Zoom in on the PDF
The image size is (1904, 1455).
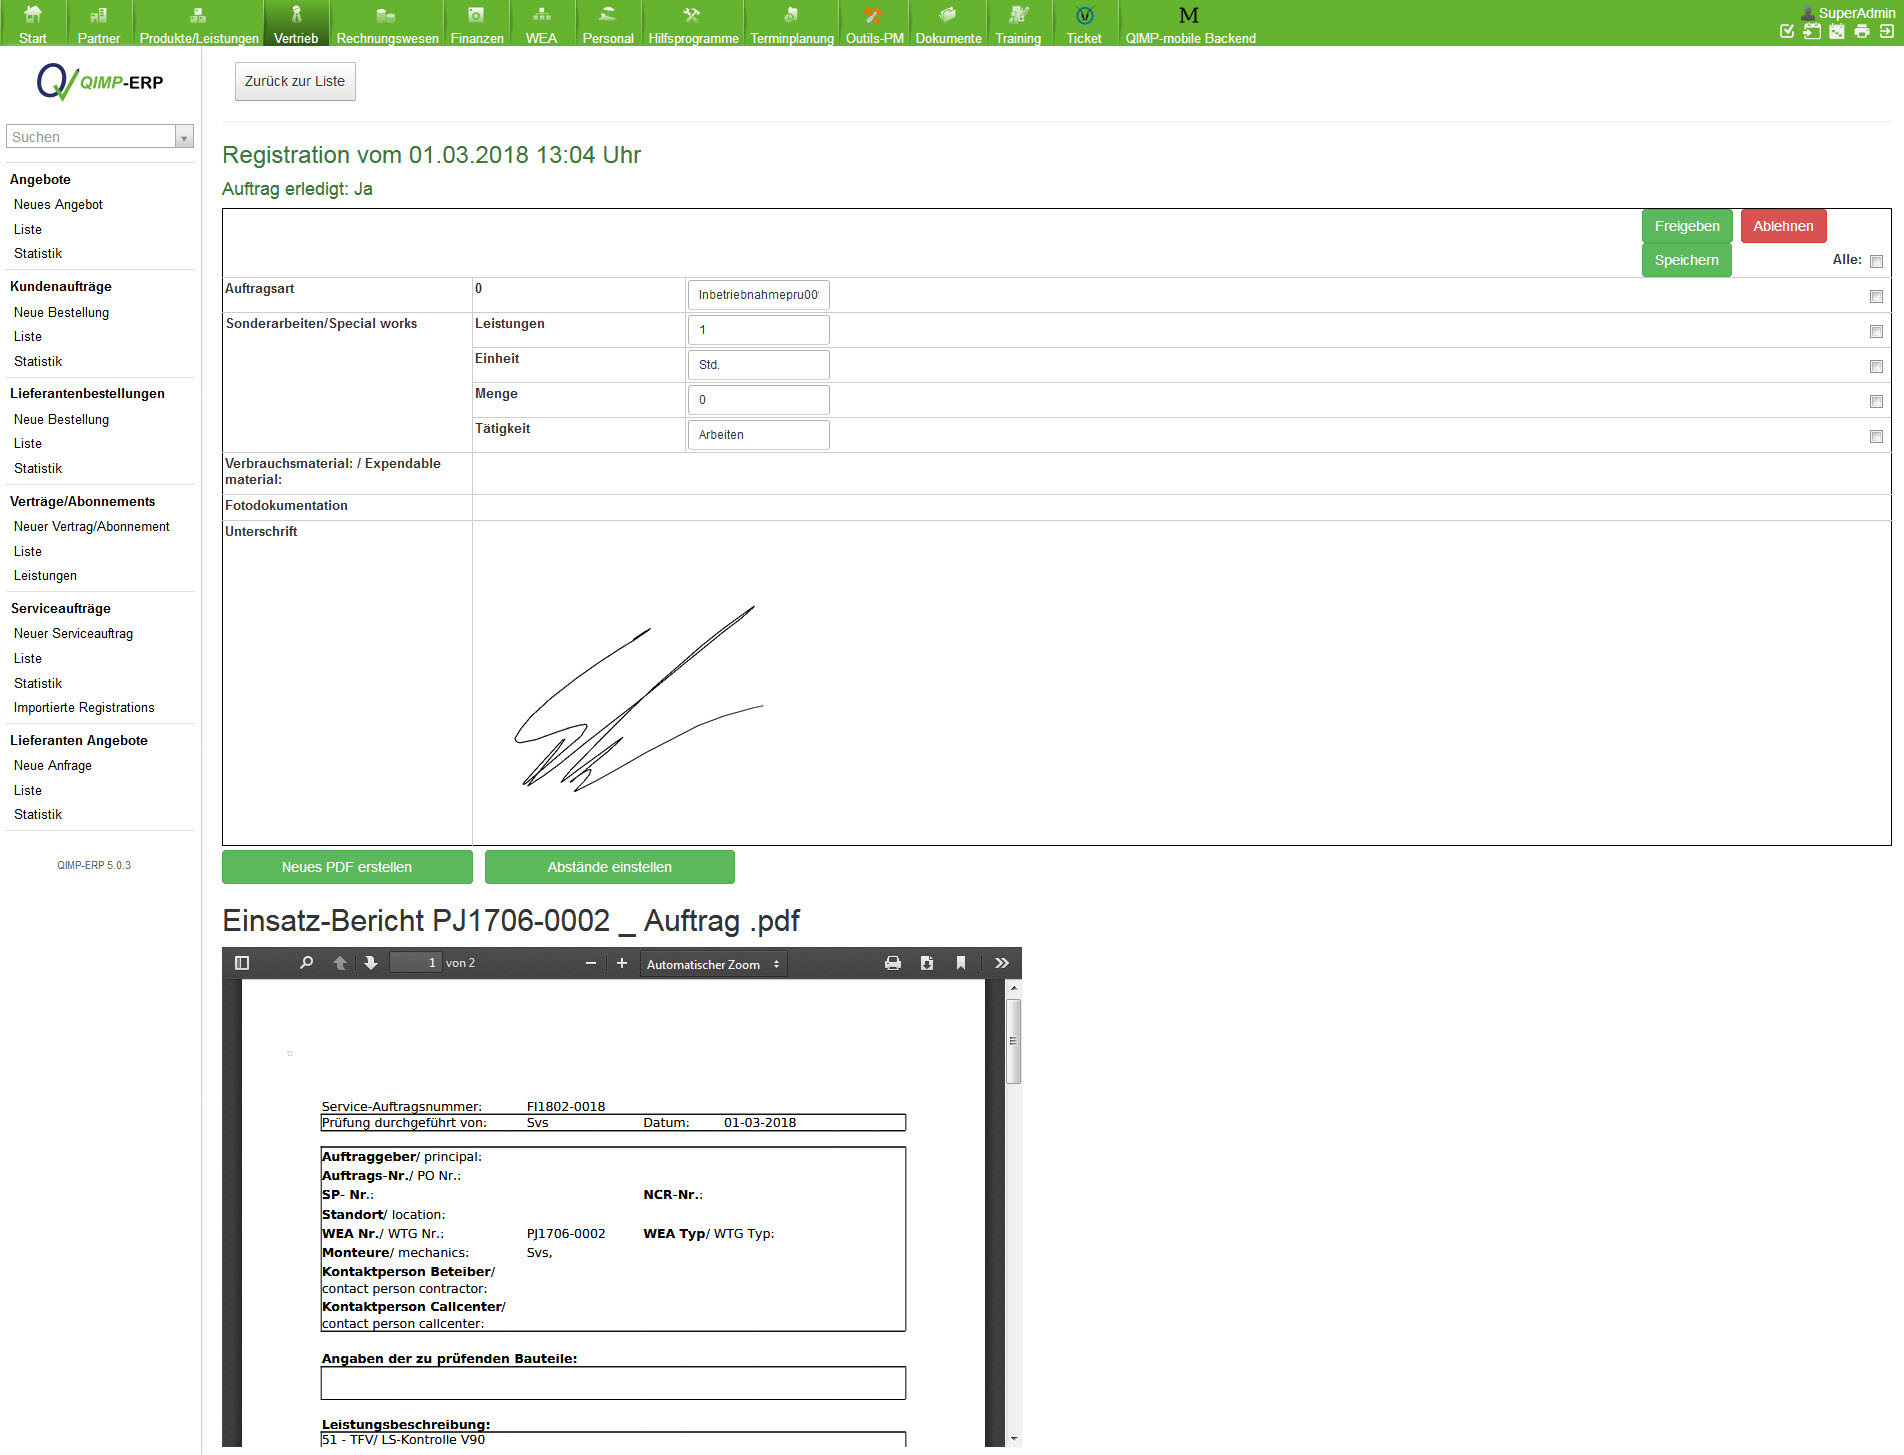coord(622,963)
